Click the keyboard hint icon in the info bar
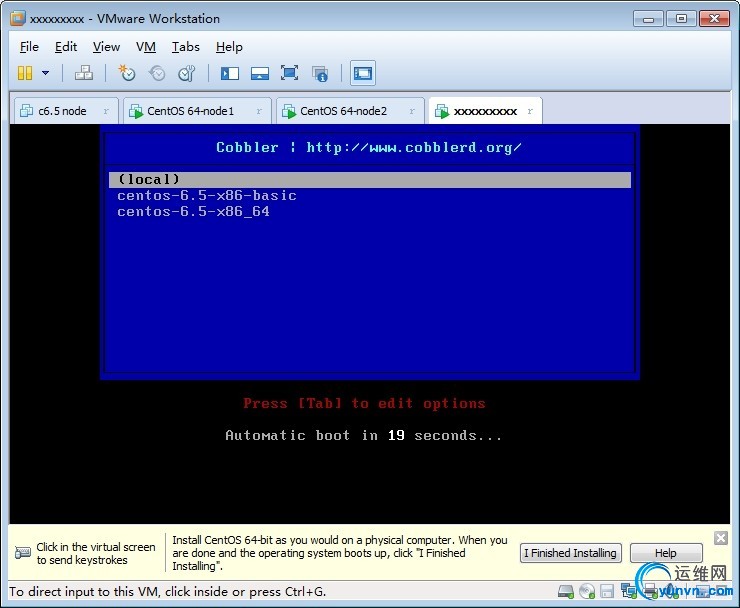 [23, 553]
